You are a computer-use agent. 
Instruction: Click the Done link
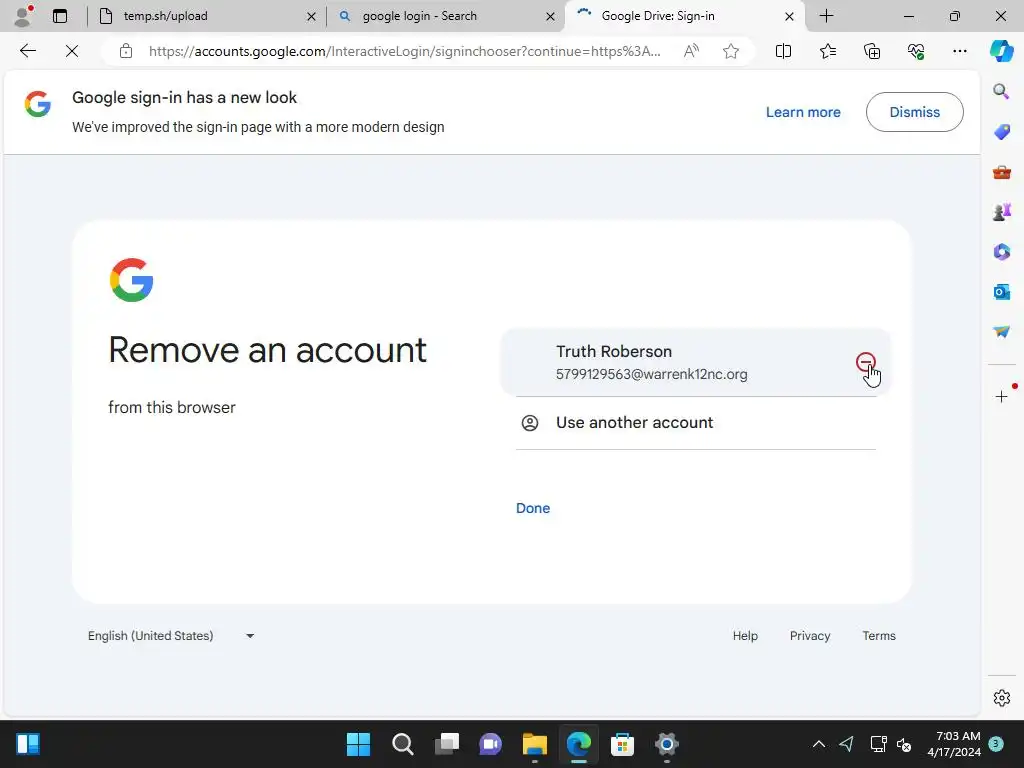coord(533,508)
